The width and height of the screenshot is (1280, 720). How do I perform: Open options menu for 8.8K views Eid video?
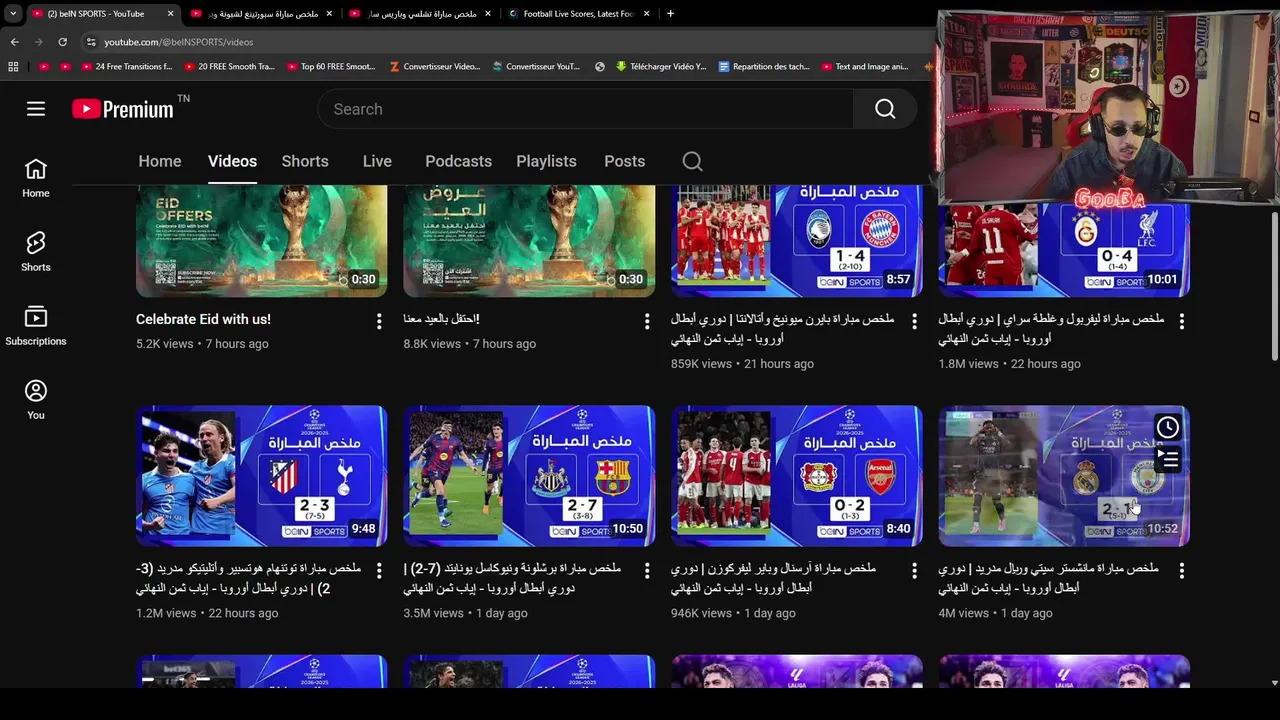(x=647, y=321)
